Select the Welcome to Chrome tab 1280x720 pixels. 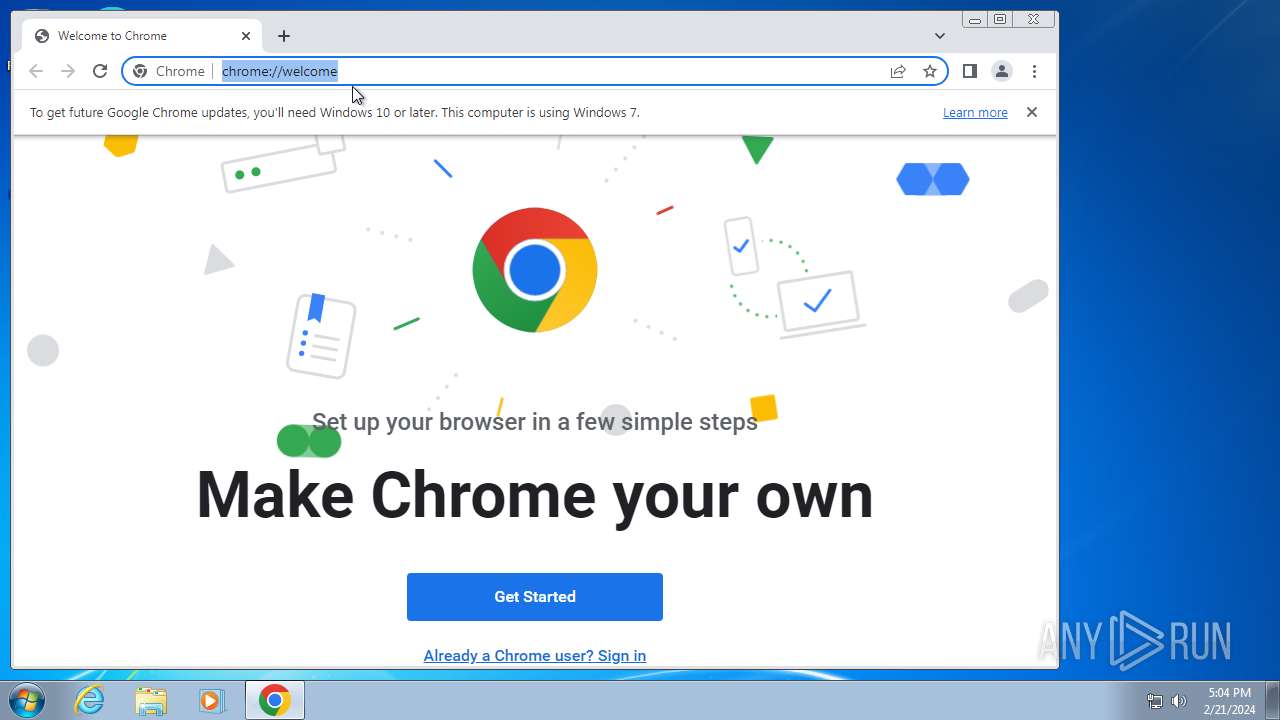[143, 36]
